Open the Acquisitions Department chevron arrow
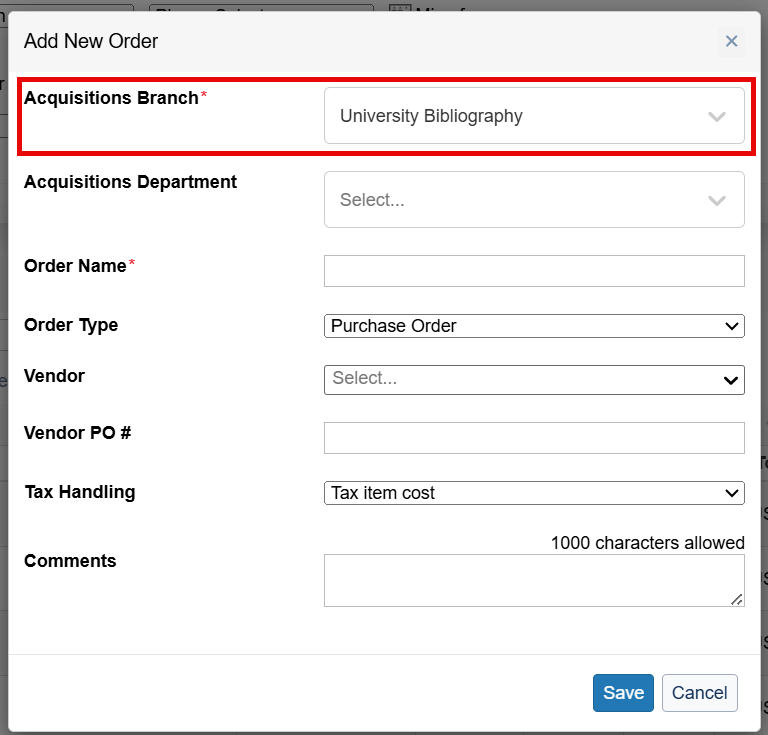 point(716,200)
